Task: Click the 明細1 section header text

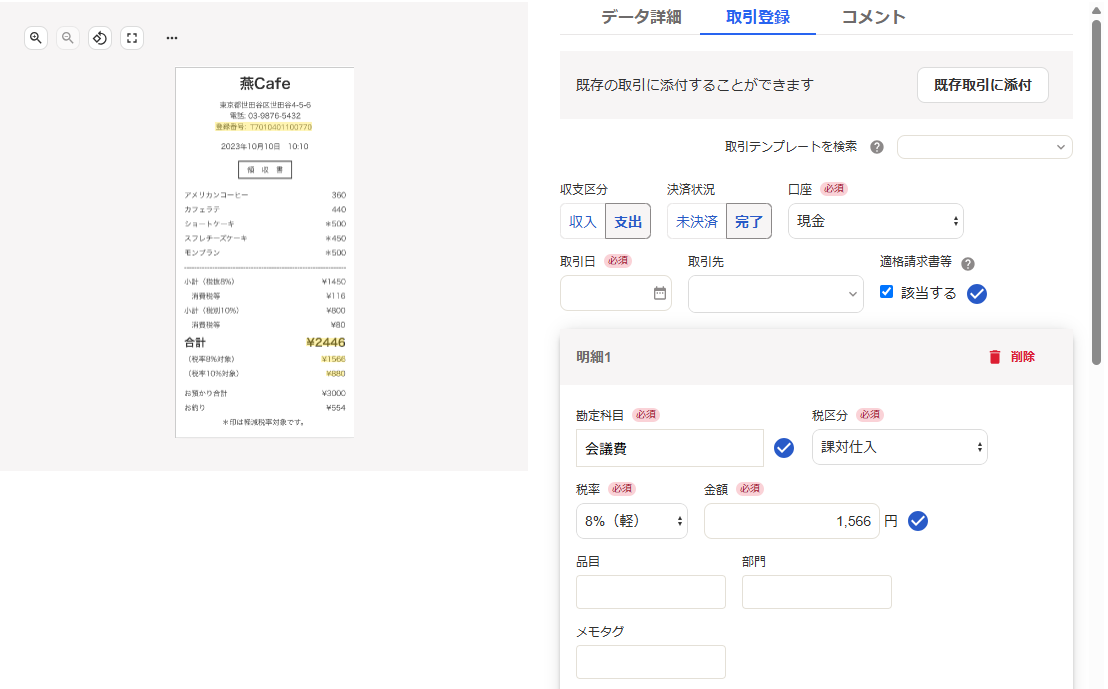Action: pyautogui.click(x=594, y=357)
